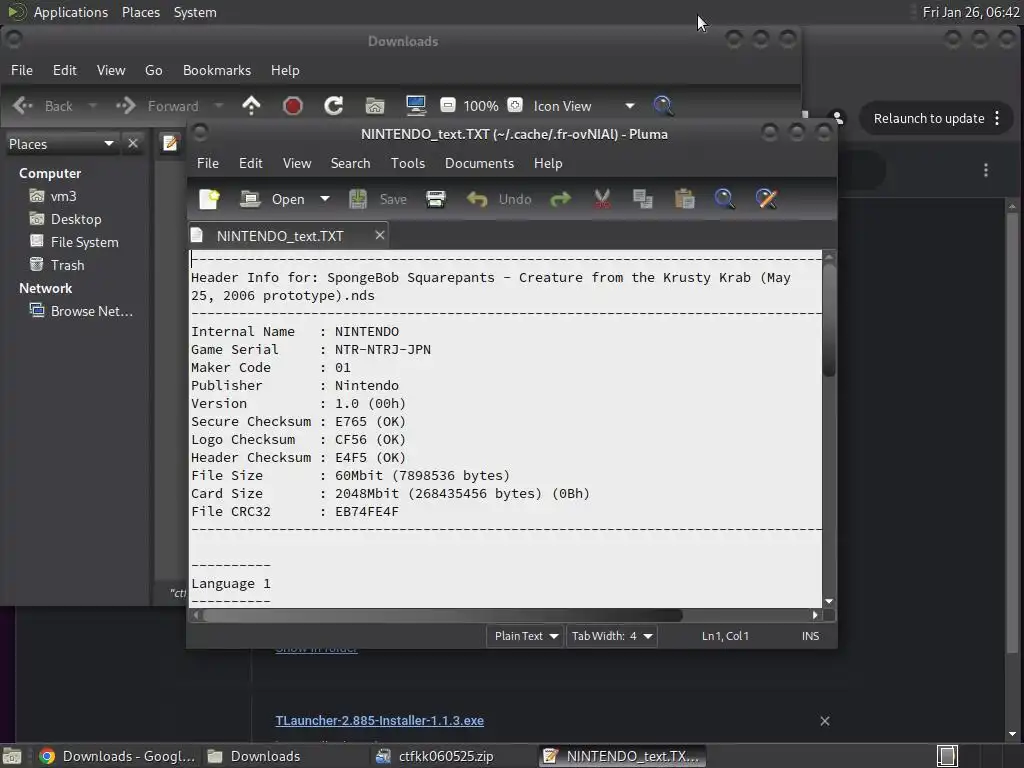Create a new document in Pluma

click(210, 199)
